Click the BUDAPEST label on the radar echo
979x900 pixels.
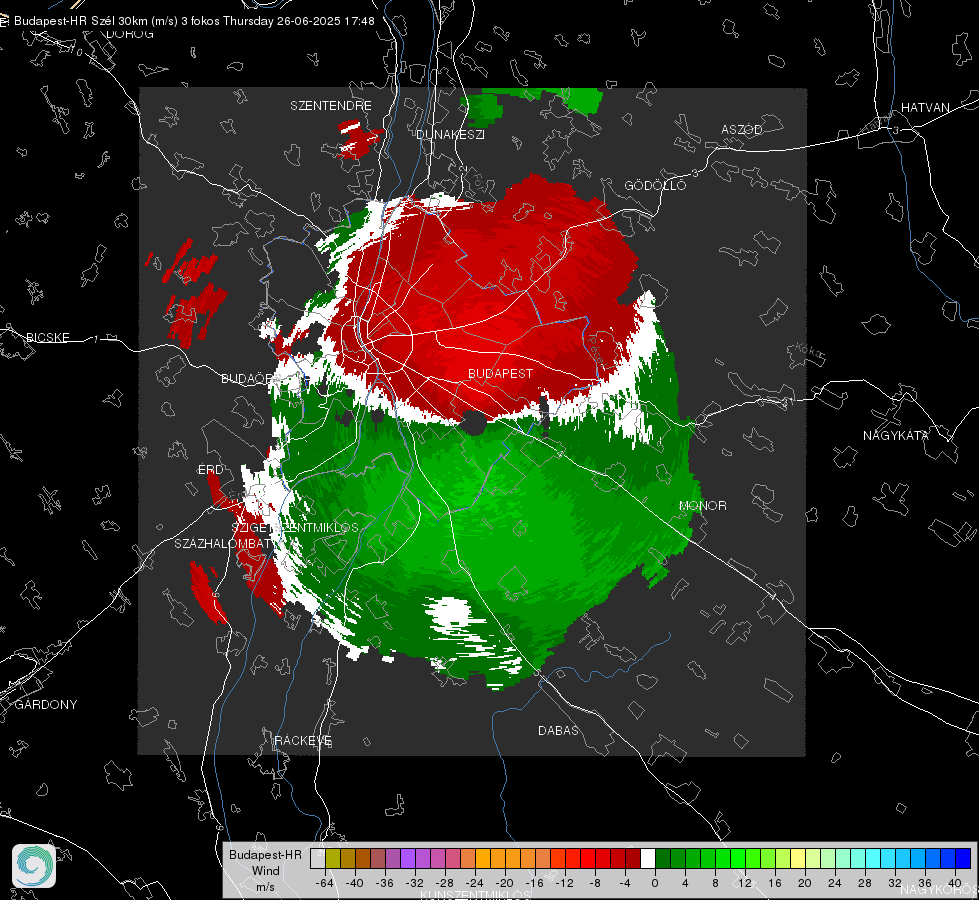point(500,373)
